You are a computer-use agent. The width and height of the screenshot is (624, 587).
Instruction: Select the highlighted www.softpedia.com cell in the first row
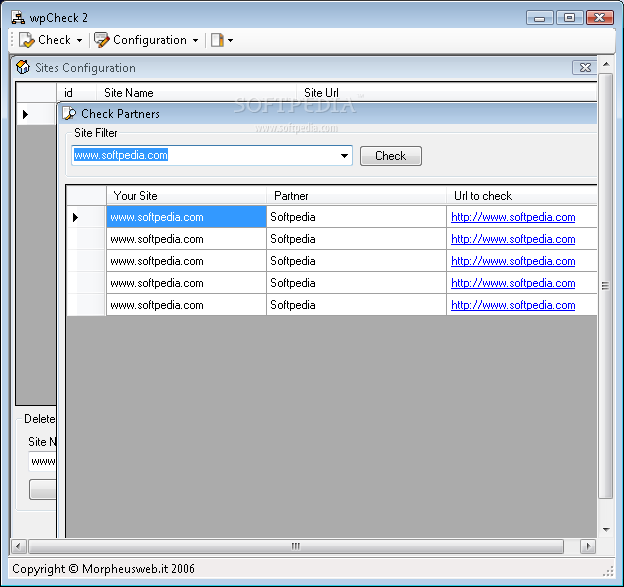click(186, 217)
